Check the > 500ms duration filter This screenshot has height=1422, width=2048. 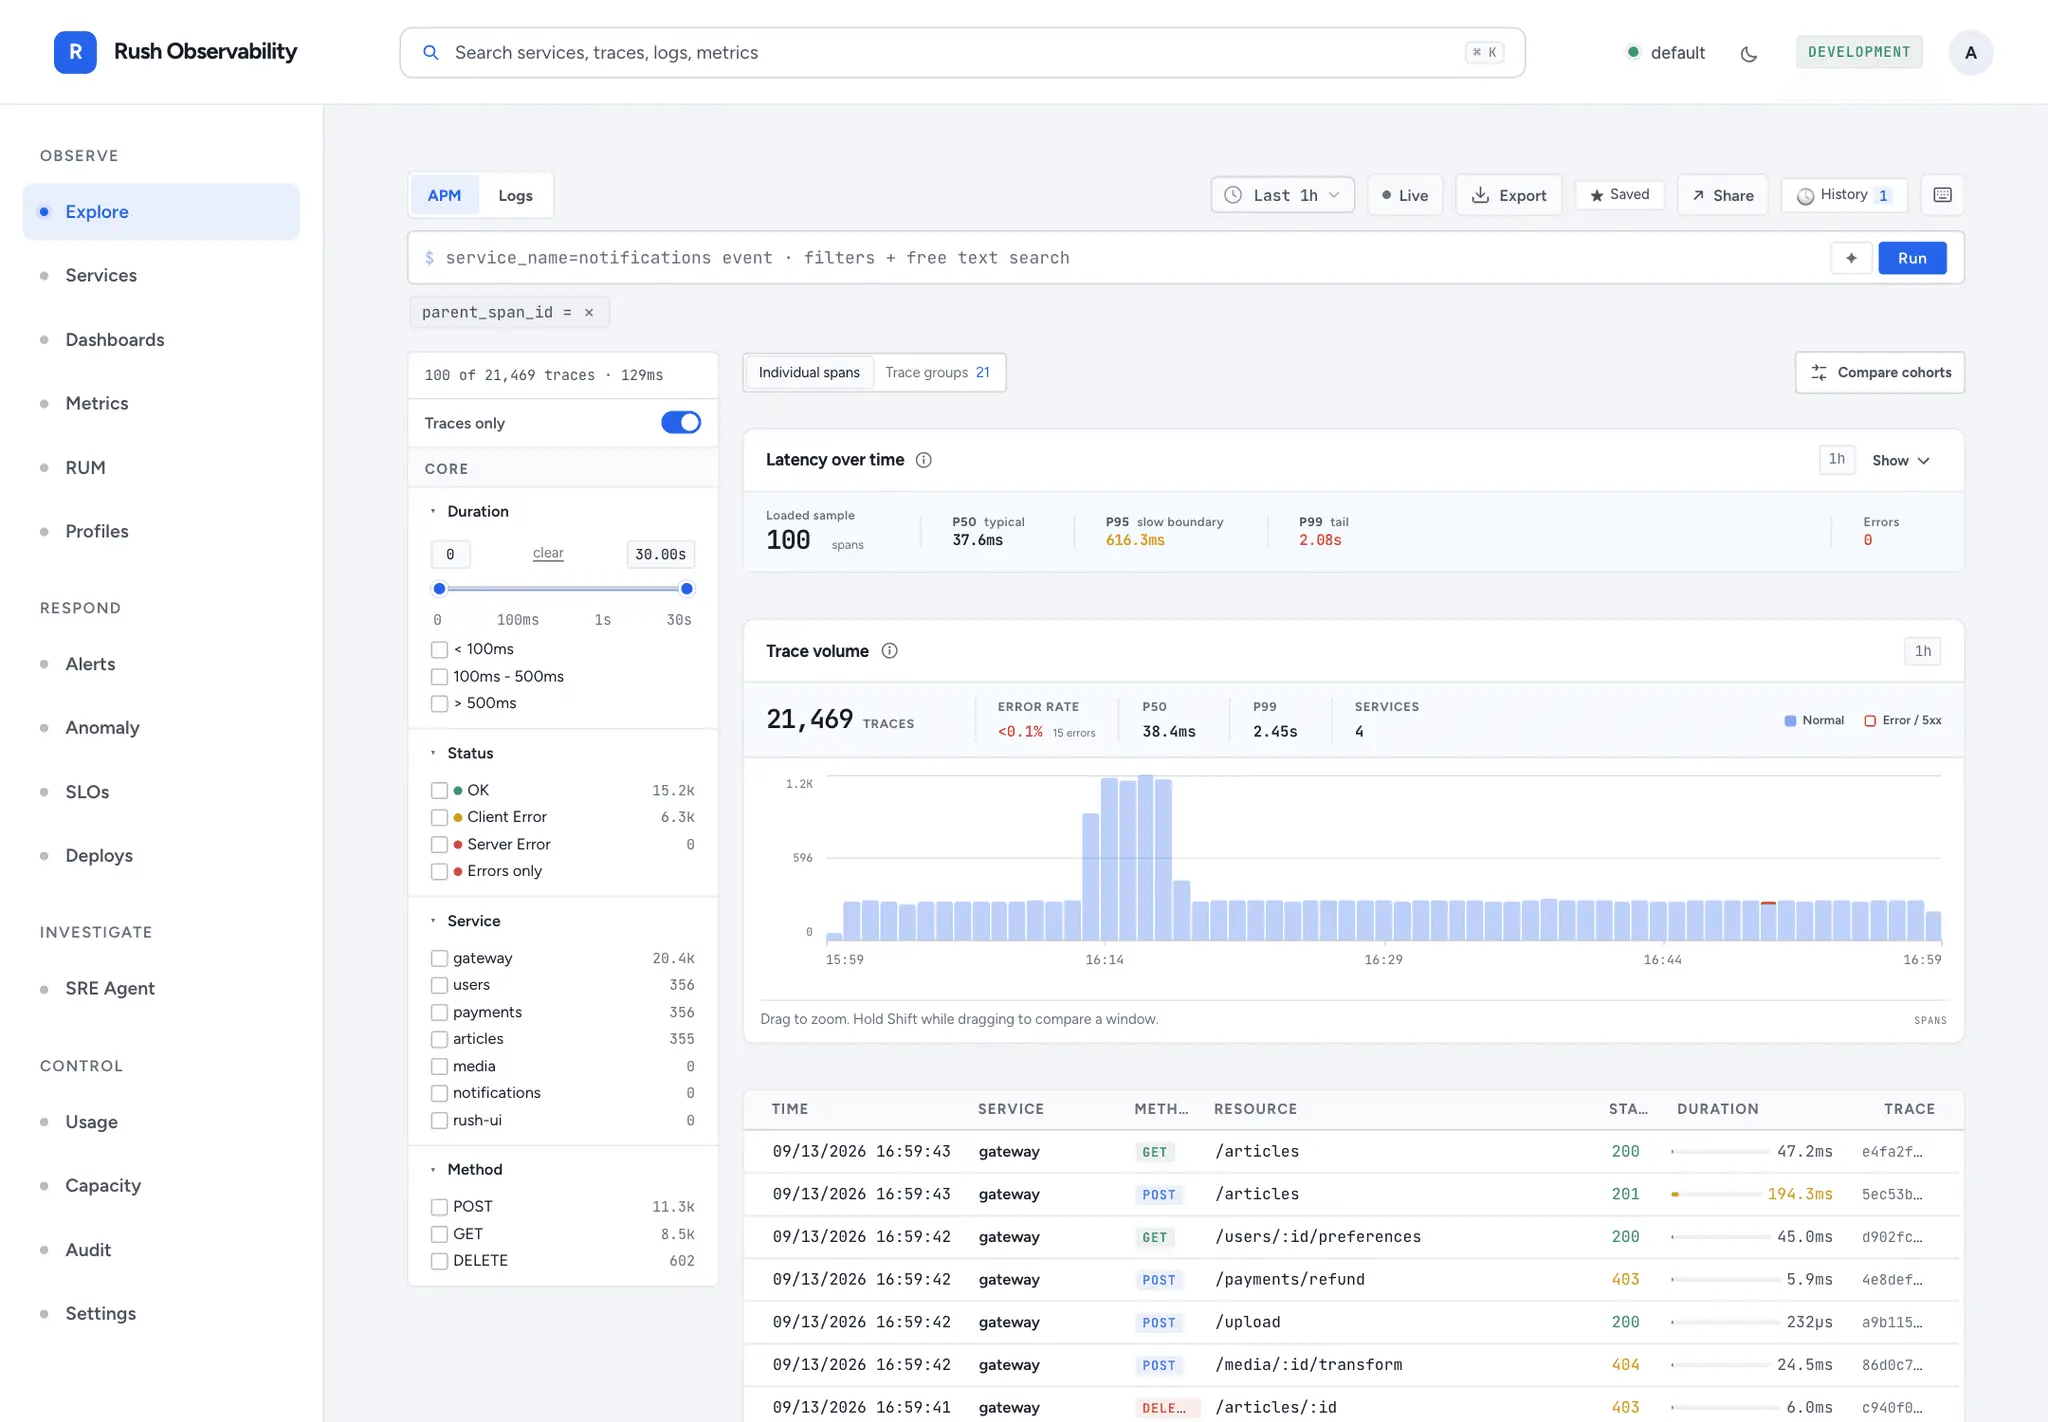pos(439,704)
